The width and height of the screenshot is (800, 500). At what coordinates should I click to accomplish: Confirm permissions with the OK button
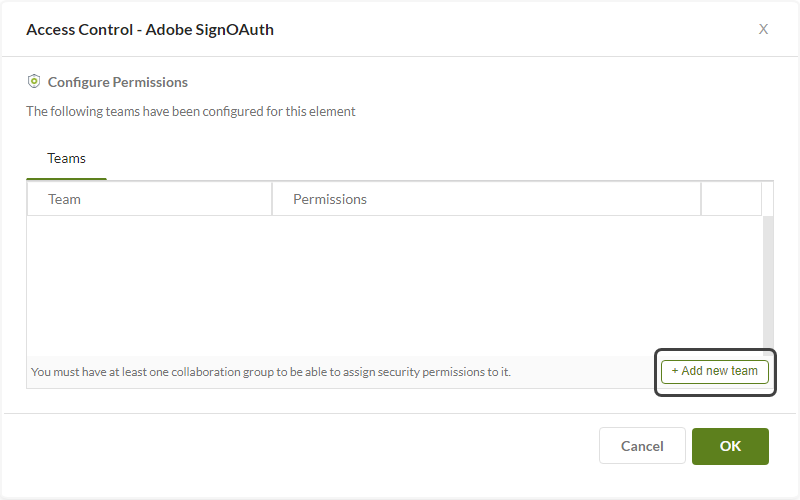730,446
